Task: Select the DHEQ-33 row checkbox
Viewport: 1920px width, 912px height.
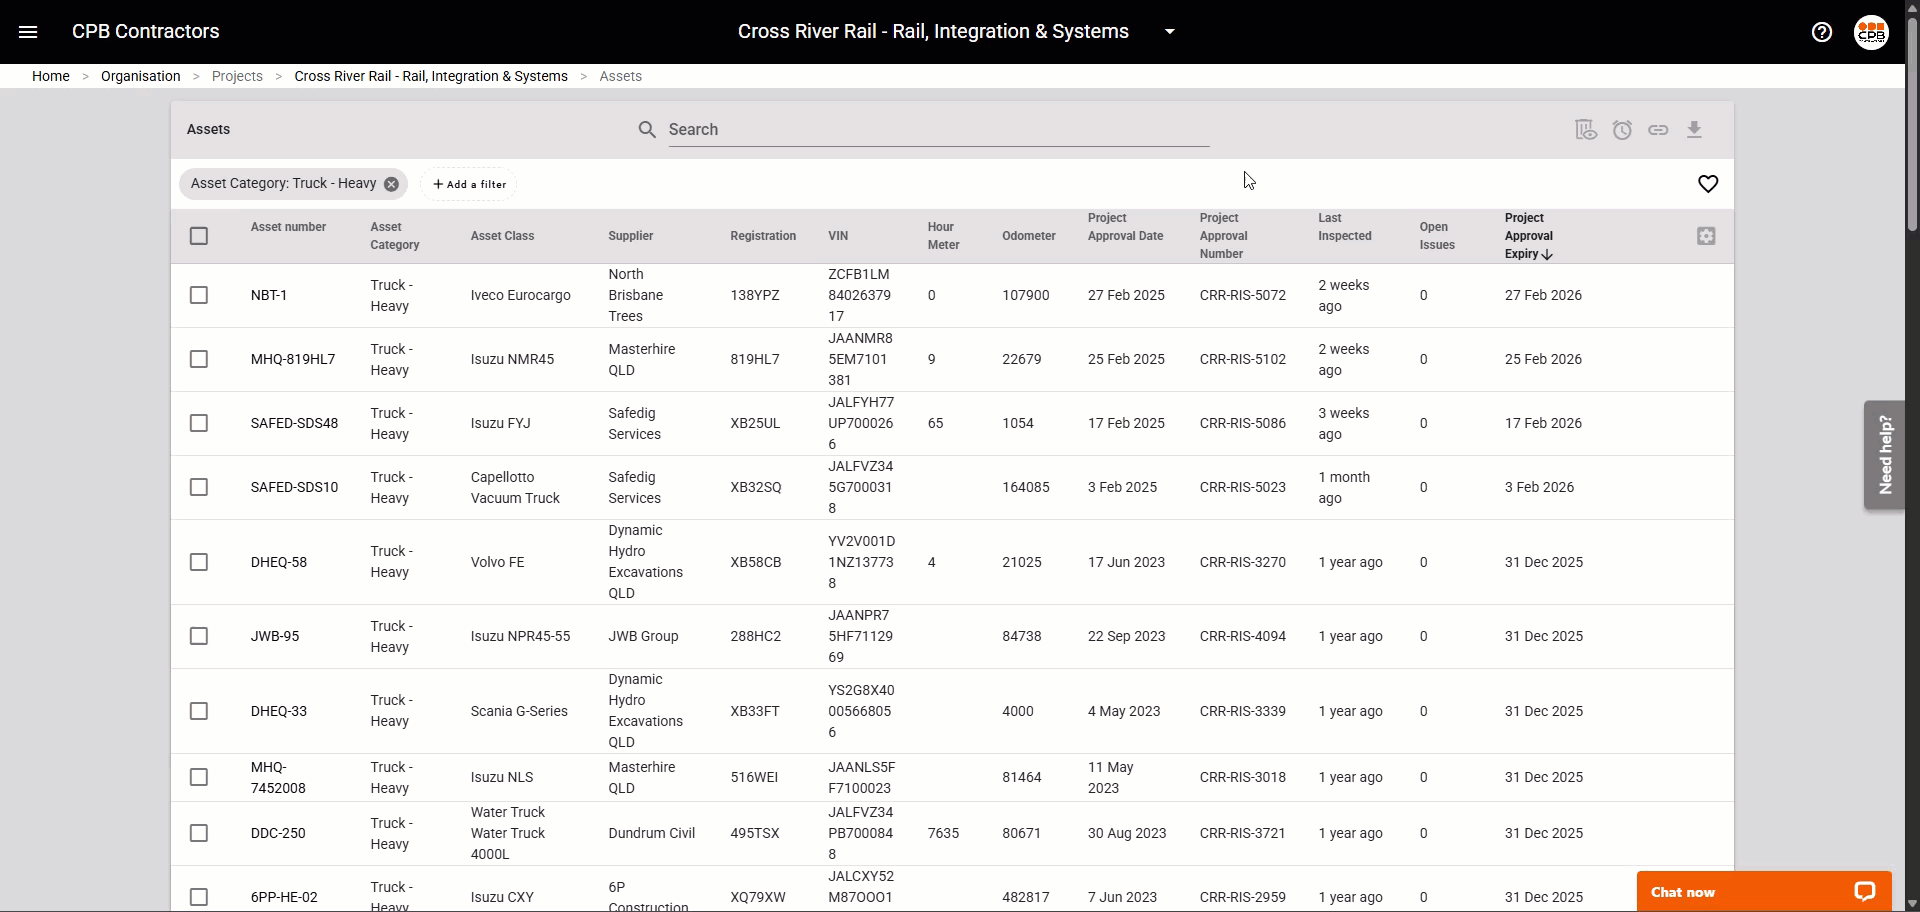Action: point(199,711)
